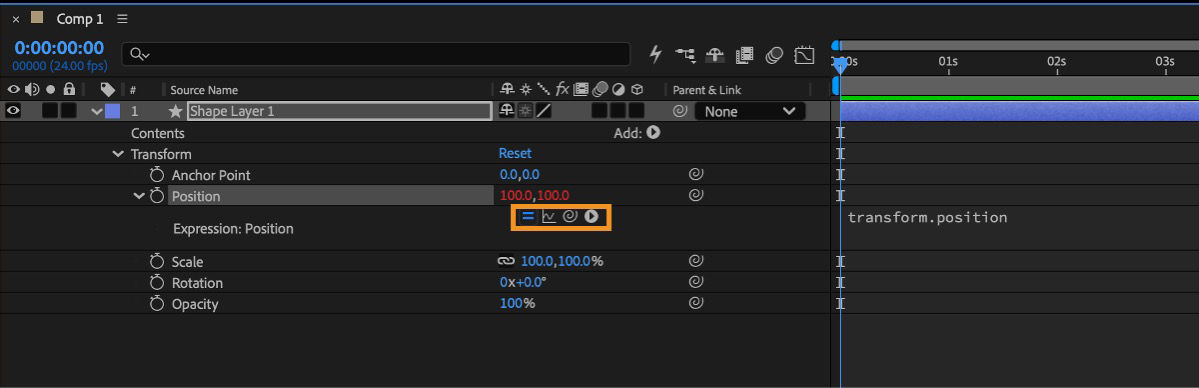This screenshot has width=1199, height=388.
Task: Click the current time 0:00:00:00 display
Action: [x=59, y=48]
